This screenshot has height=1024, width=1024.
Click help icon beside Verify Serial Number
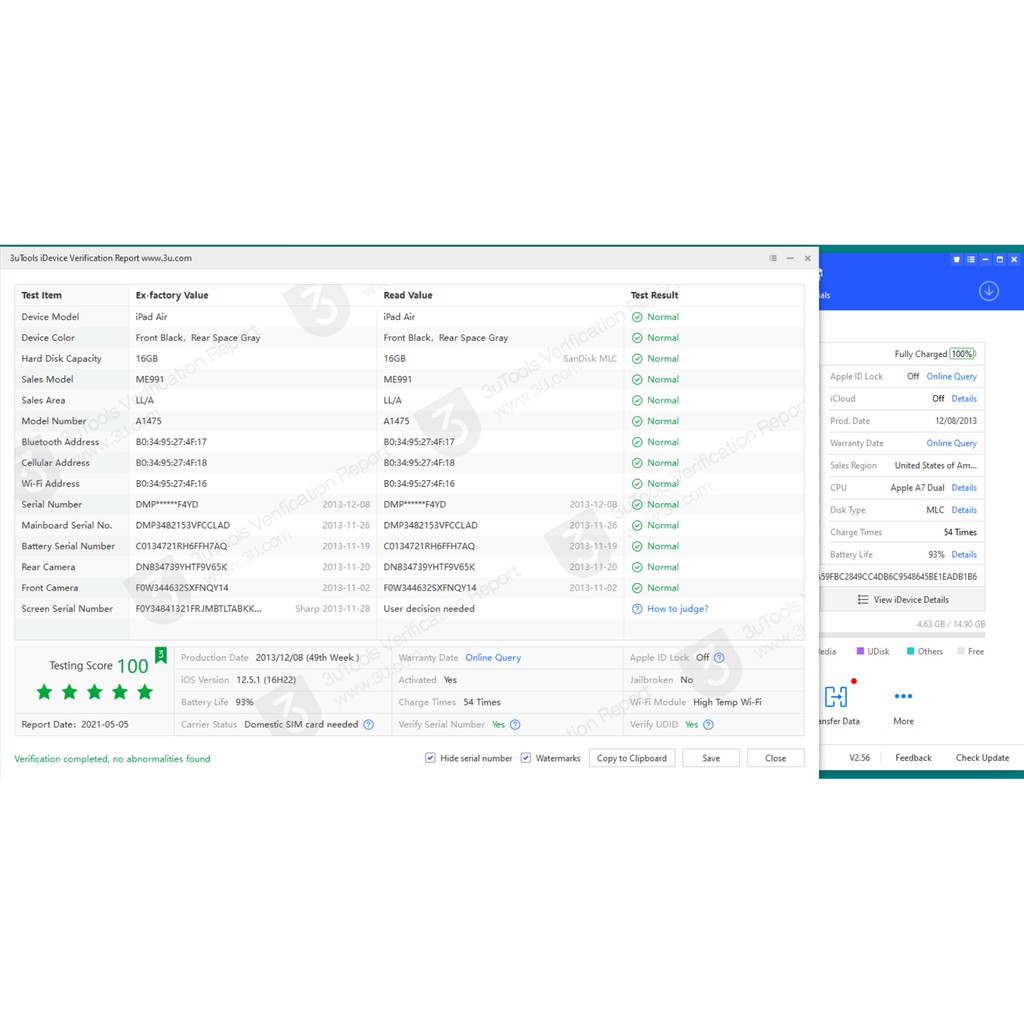[x=515, y=725]
